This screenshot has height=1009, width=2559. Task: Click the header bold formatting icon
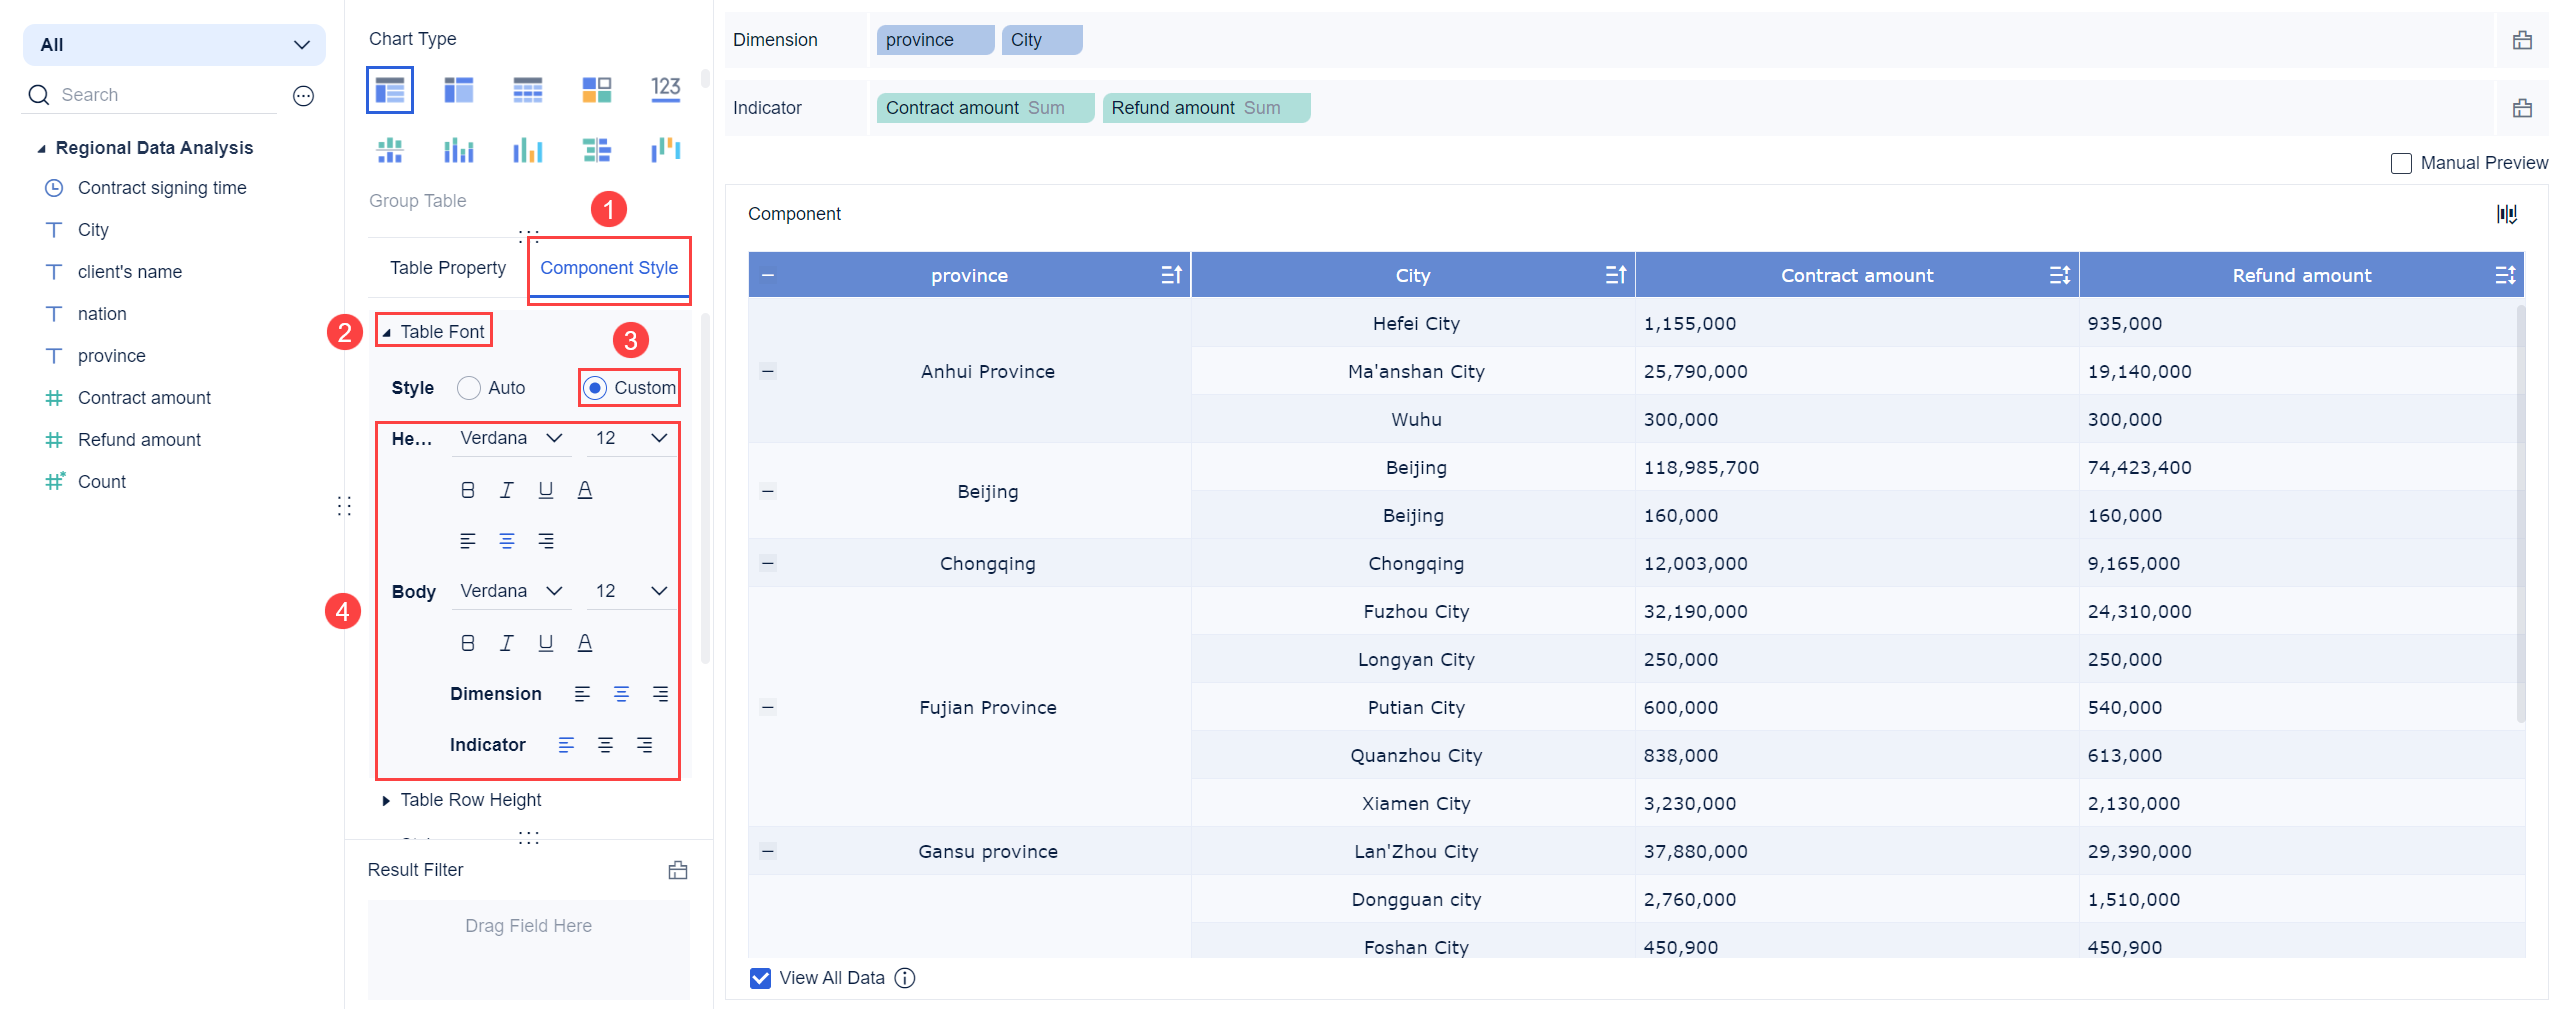(x=467, y=490)
